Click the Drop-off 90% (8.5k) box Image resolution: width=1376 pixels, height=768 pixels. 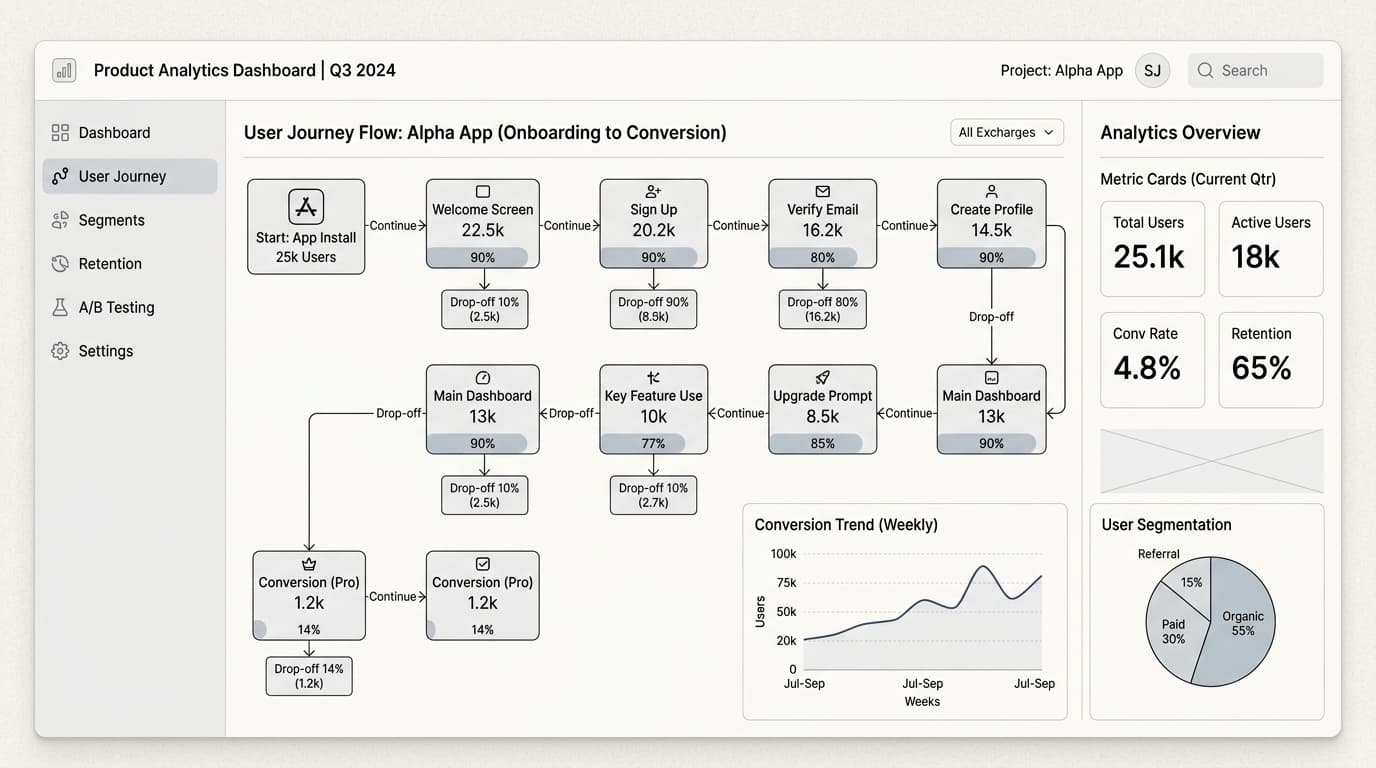(x=653, y=309)
